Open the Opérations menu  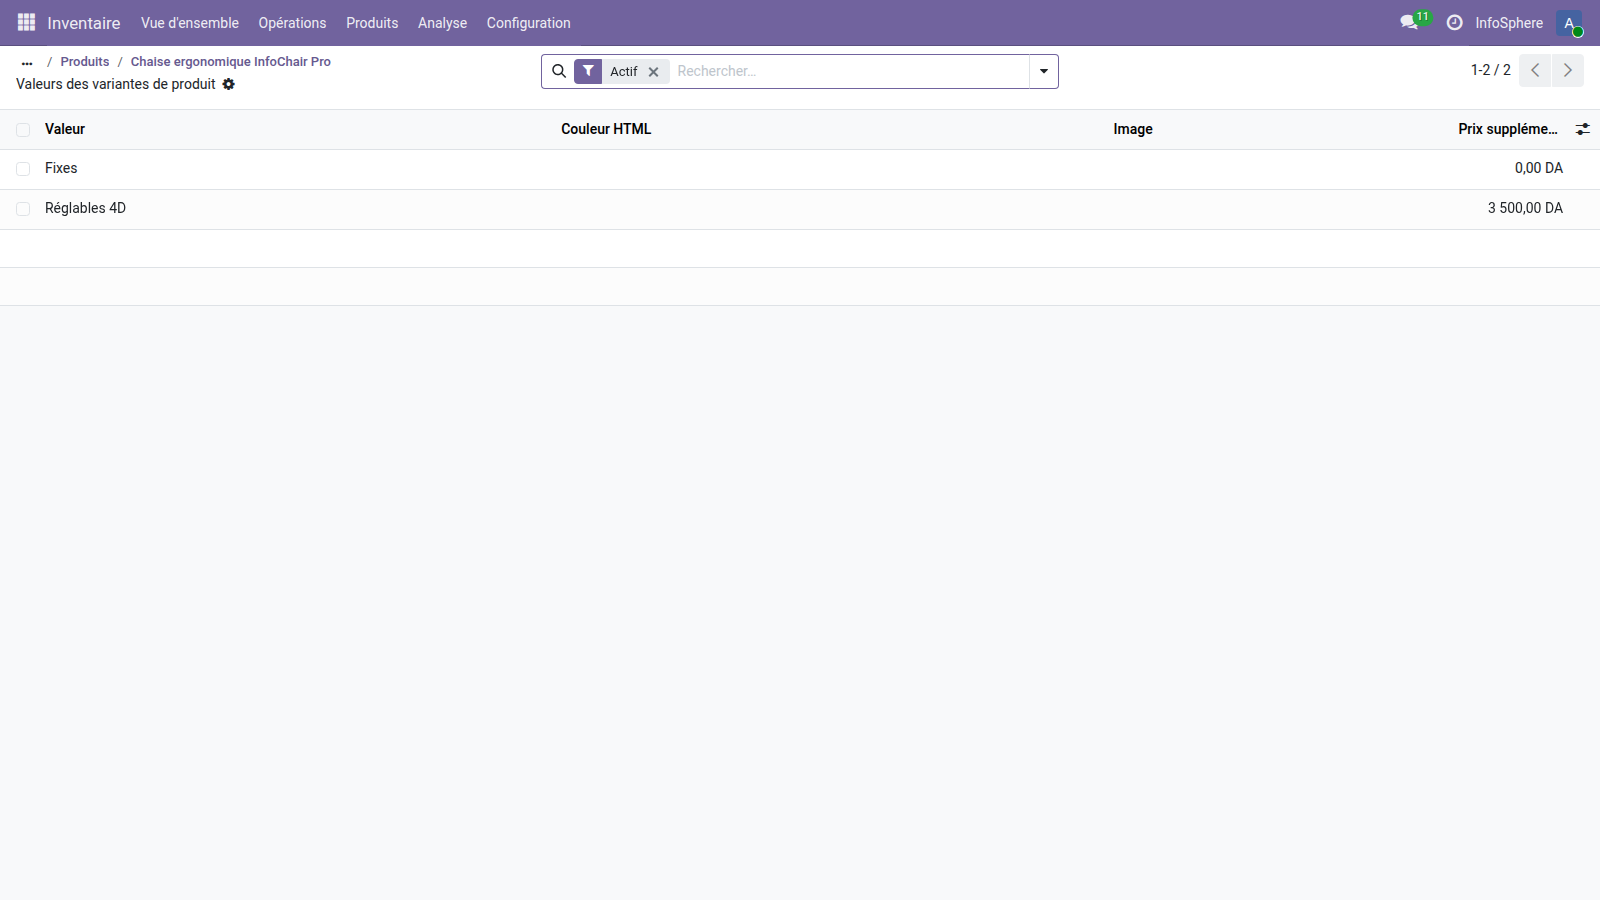point(292,23)
